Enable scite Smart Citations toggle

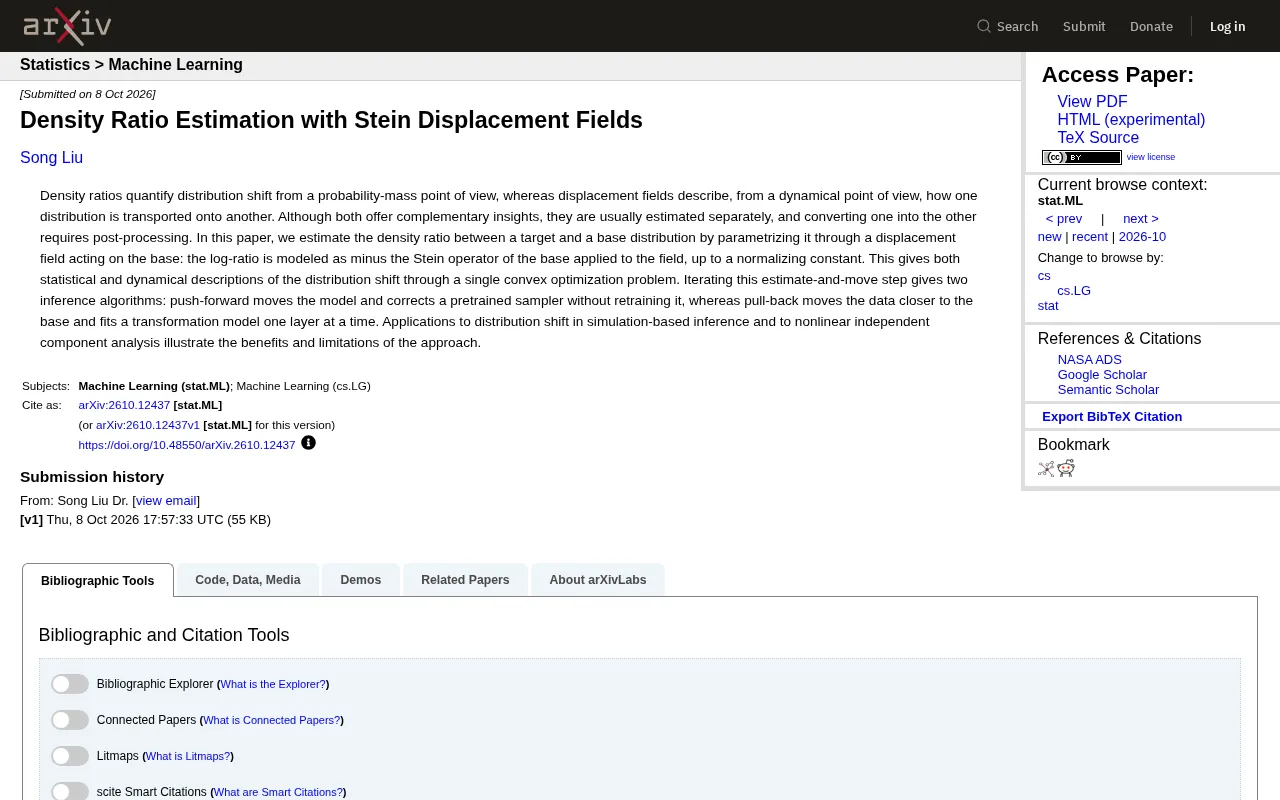tap(70, 792)
